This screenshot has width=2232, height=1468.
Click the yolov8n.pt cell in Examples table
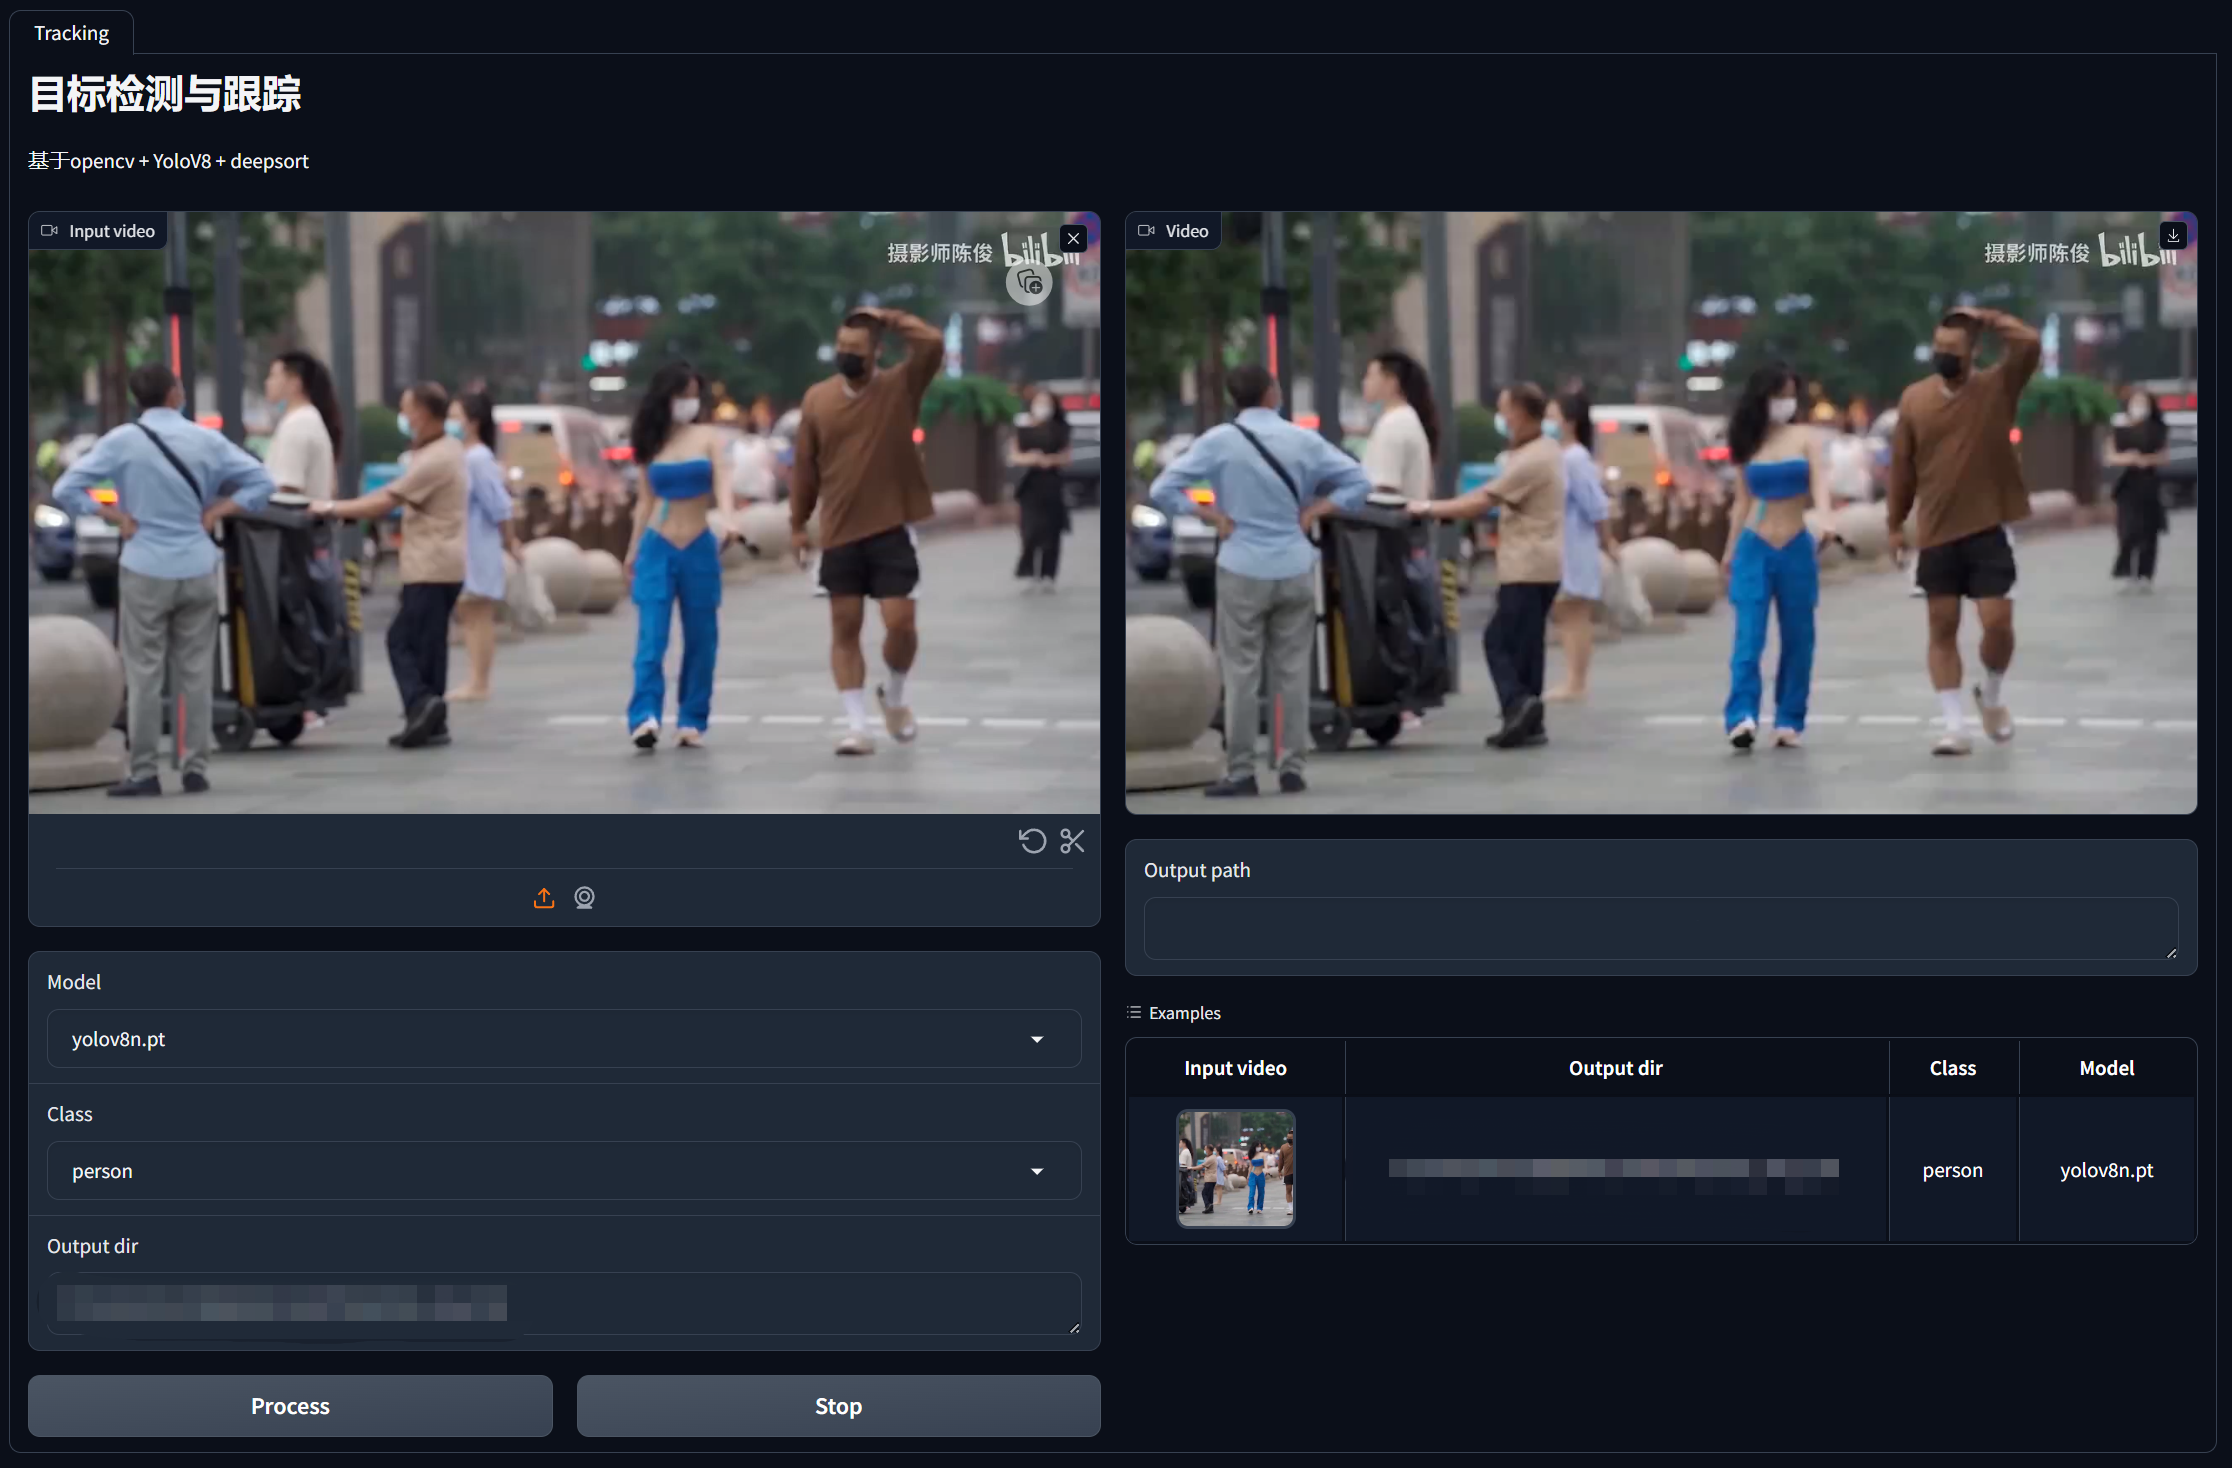2106,1170
